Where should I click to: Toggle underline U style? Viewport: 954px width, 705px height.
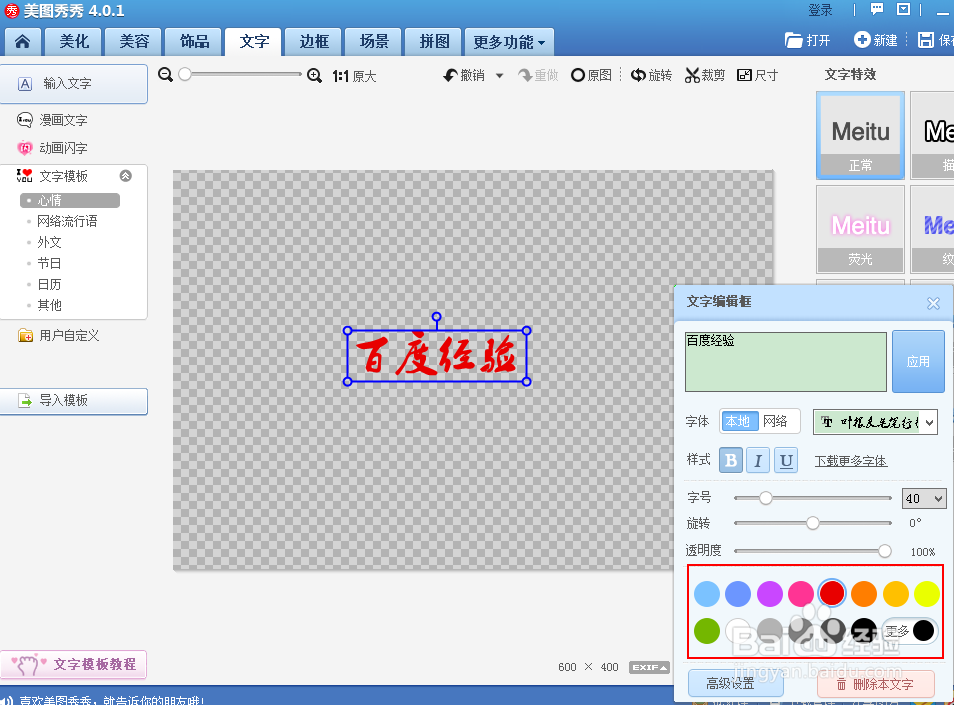pos(786,460)
